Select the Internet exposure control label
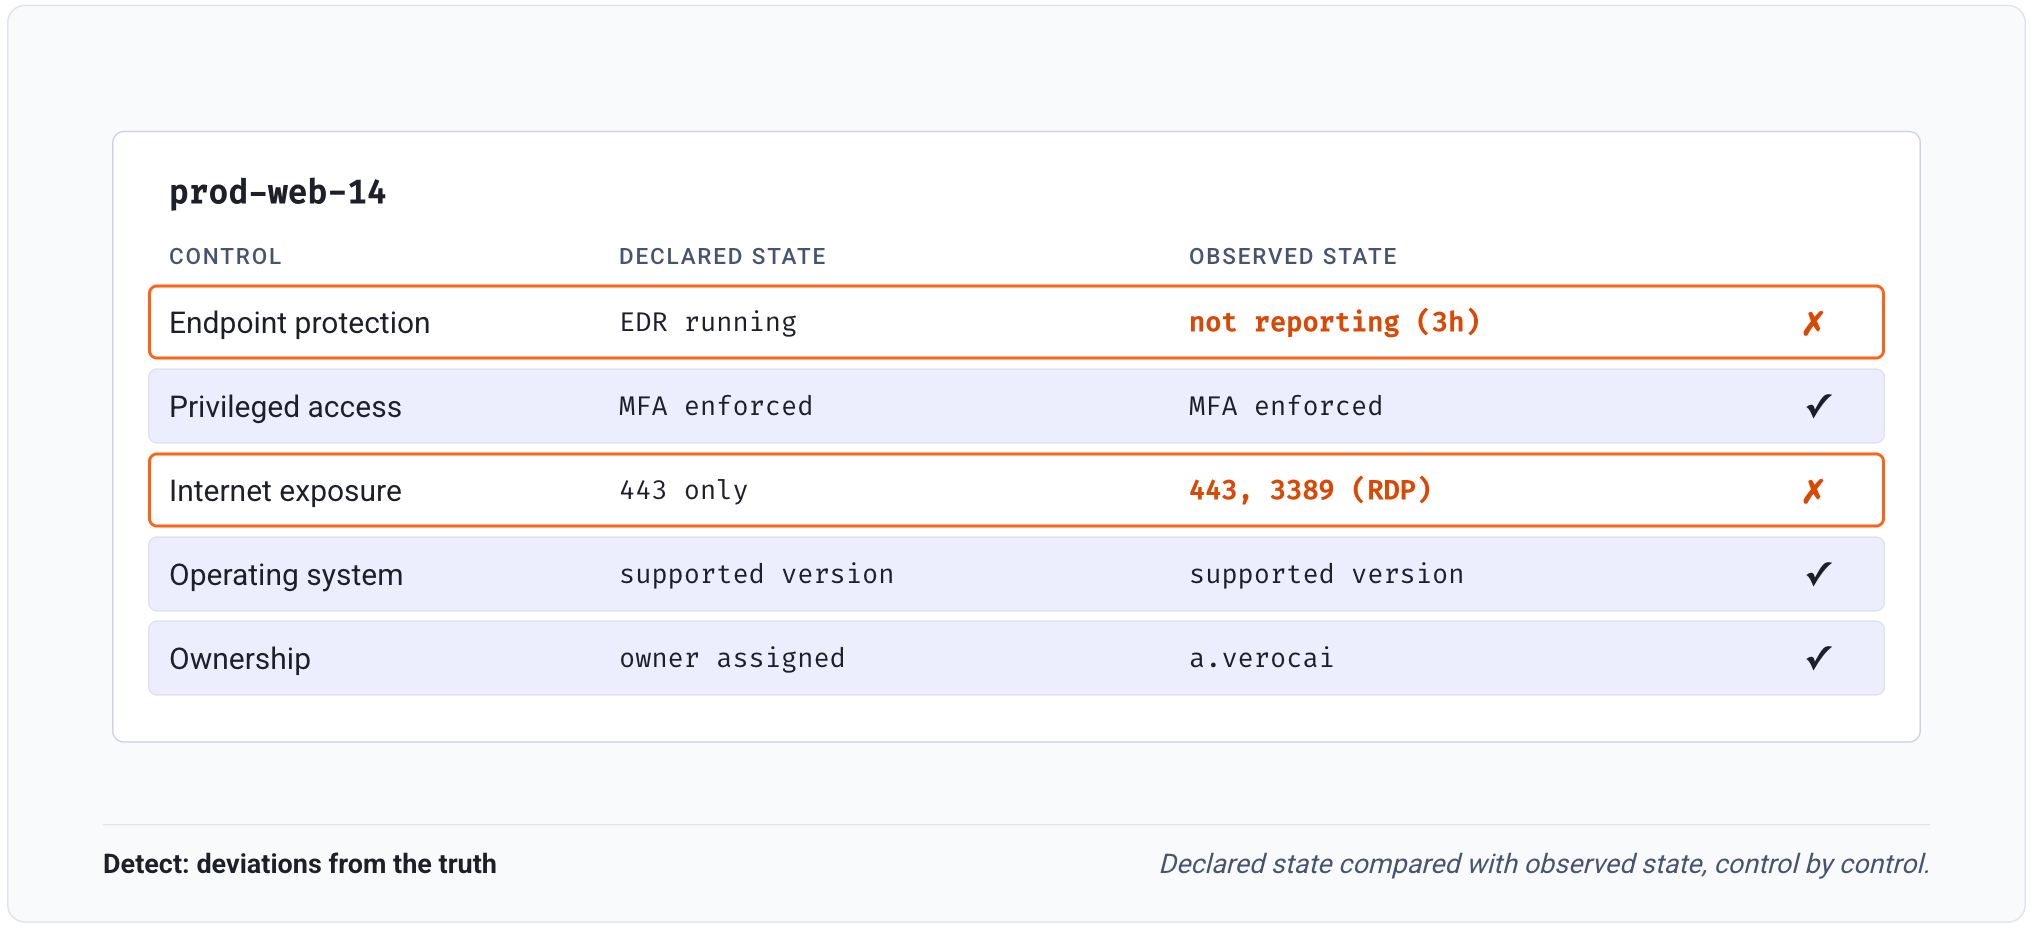The image size is (2030, 928). point(285,491)
